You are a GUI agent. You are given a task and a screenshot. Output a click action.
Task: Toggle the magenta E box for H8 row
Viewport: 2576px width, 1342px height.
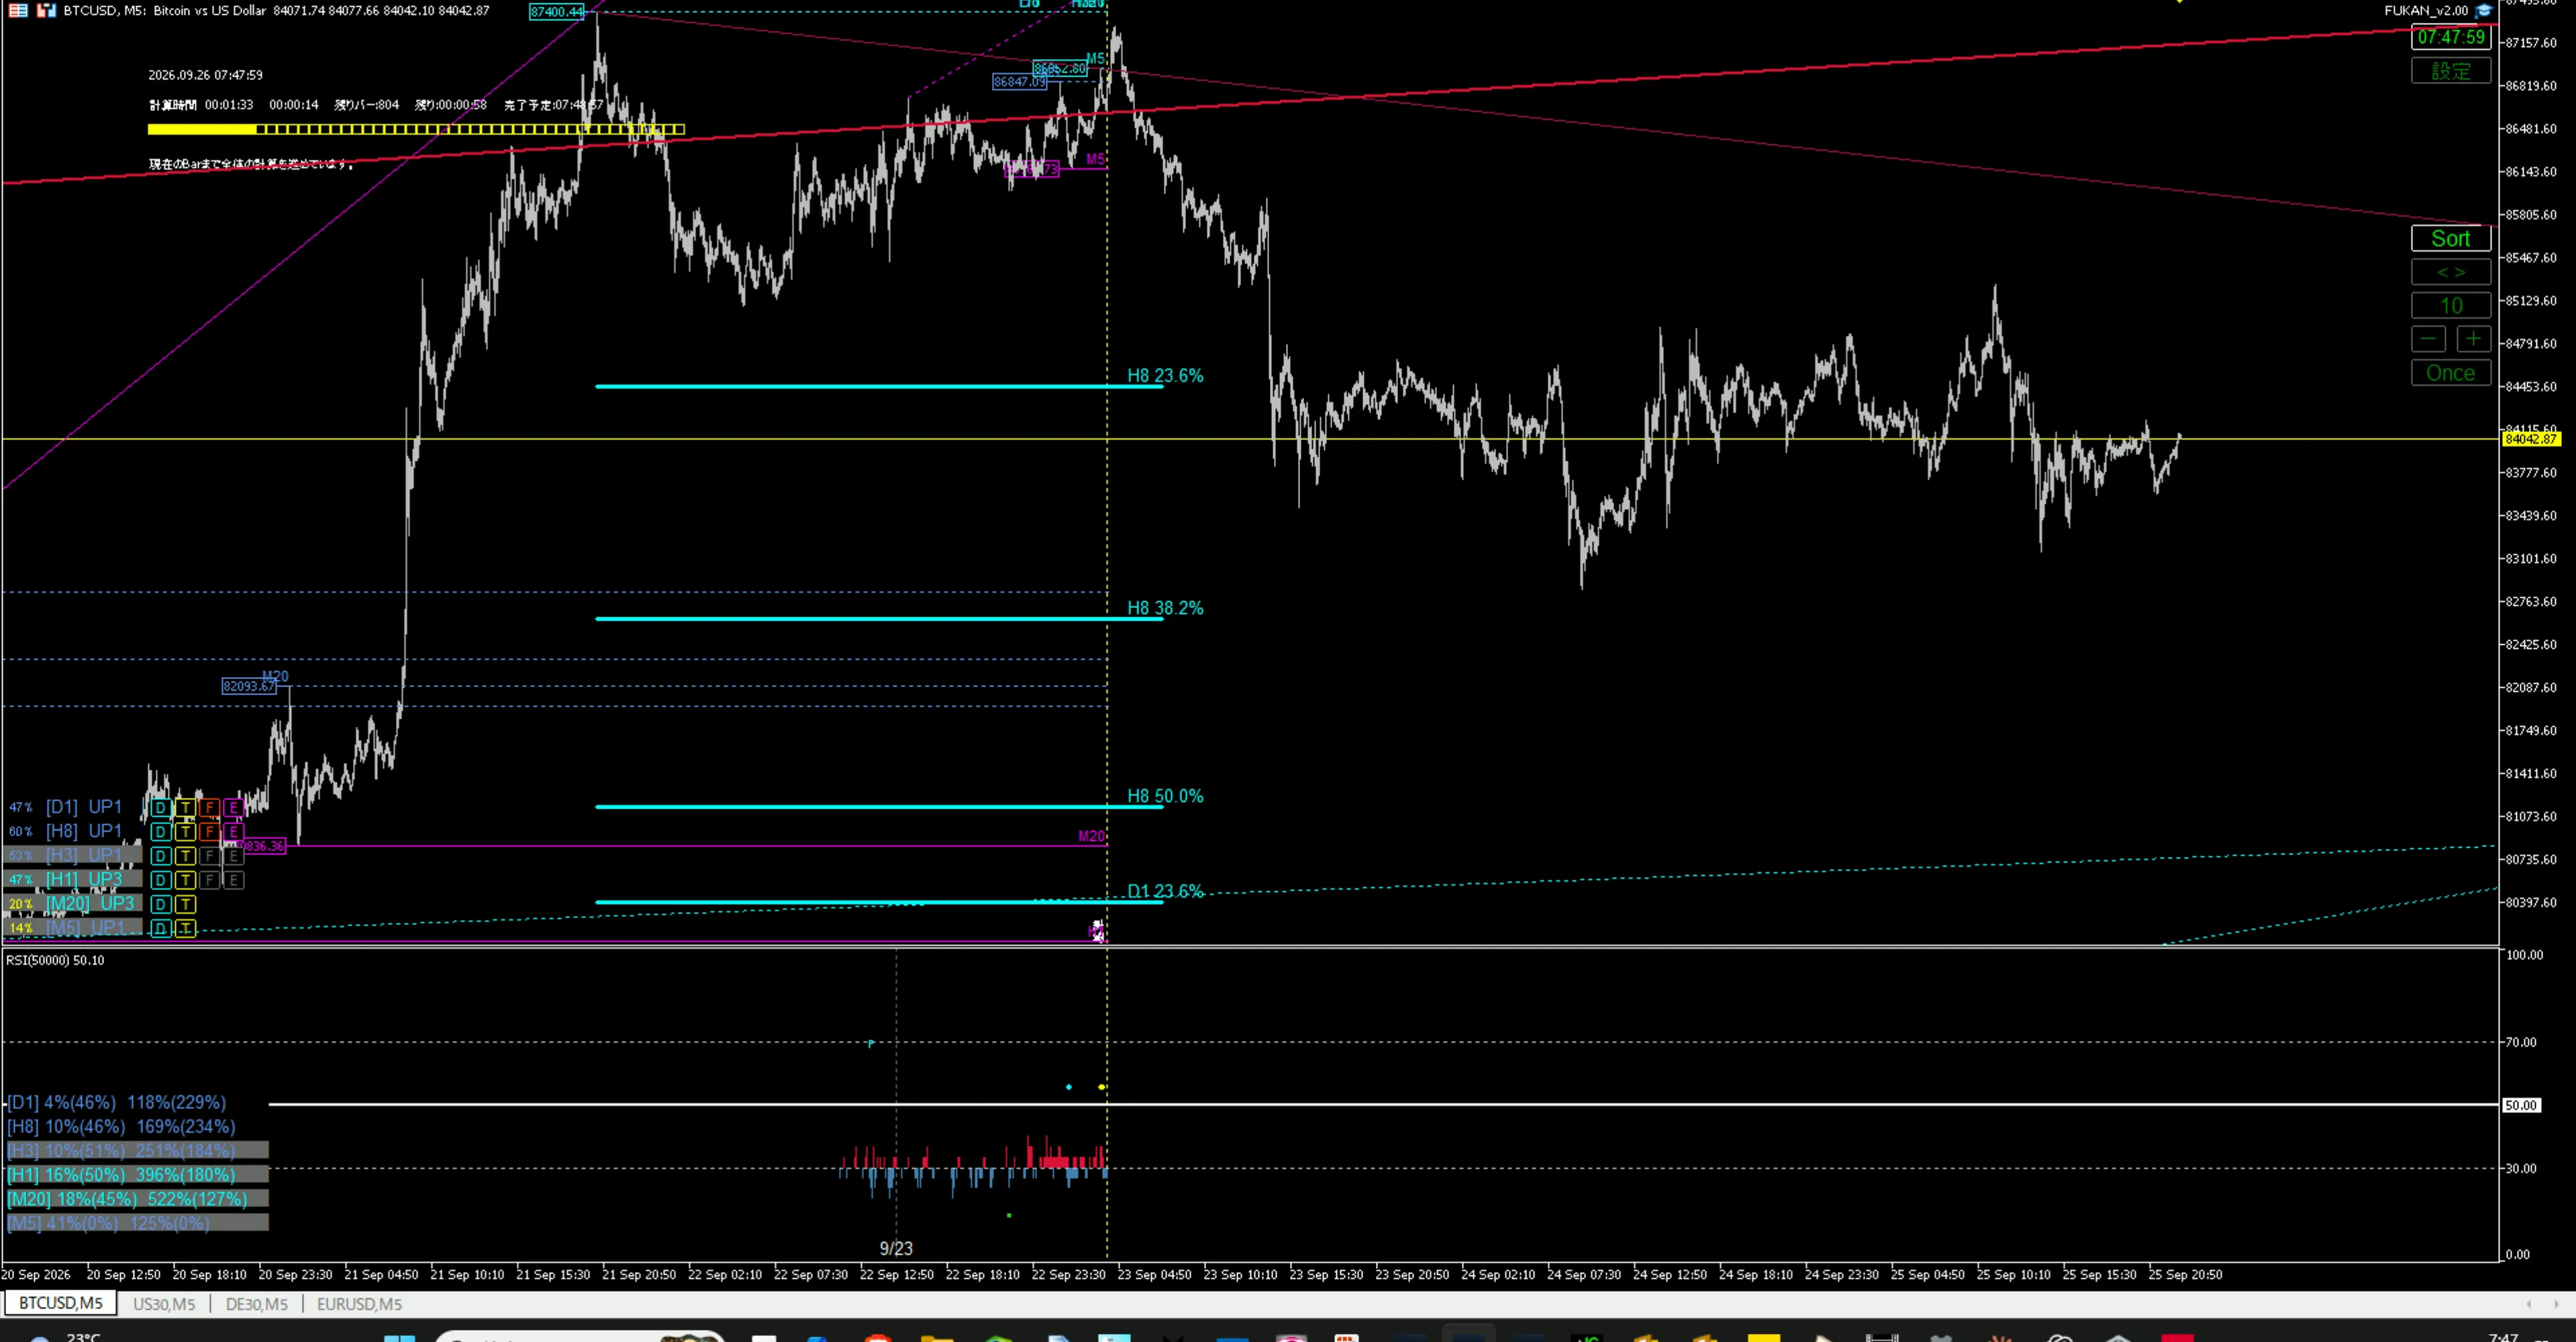click(233, 832)
